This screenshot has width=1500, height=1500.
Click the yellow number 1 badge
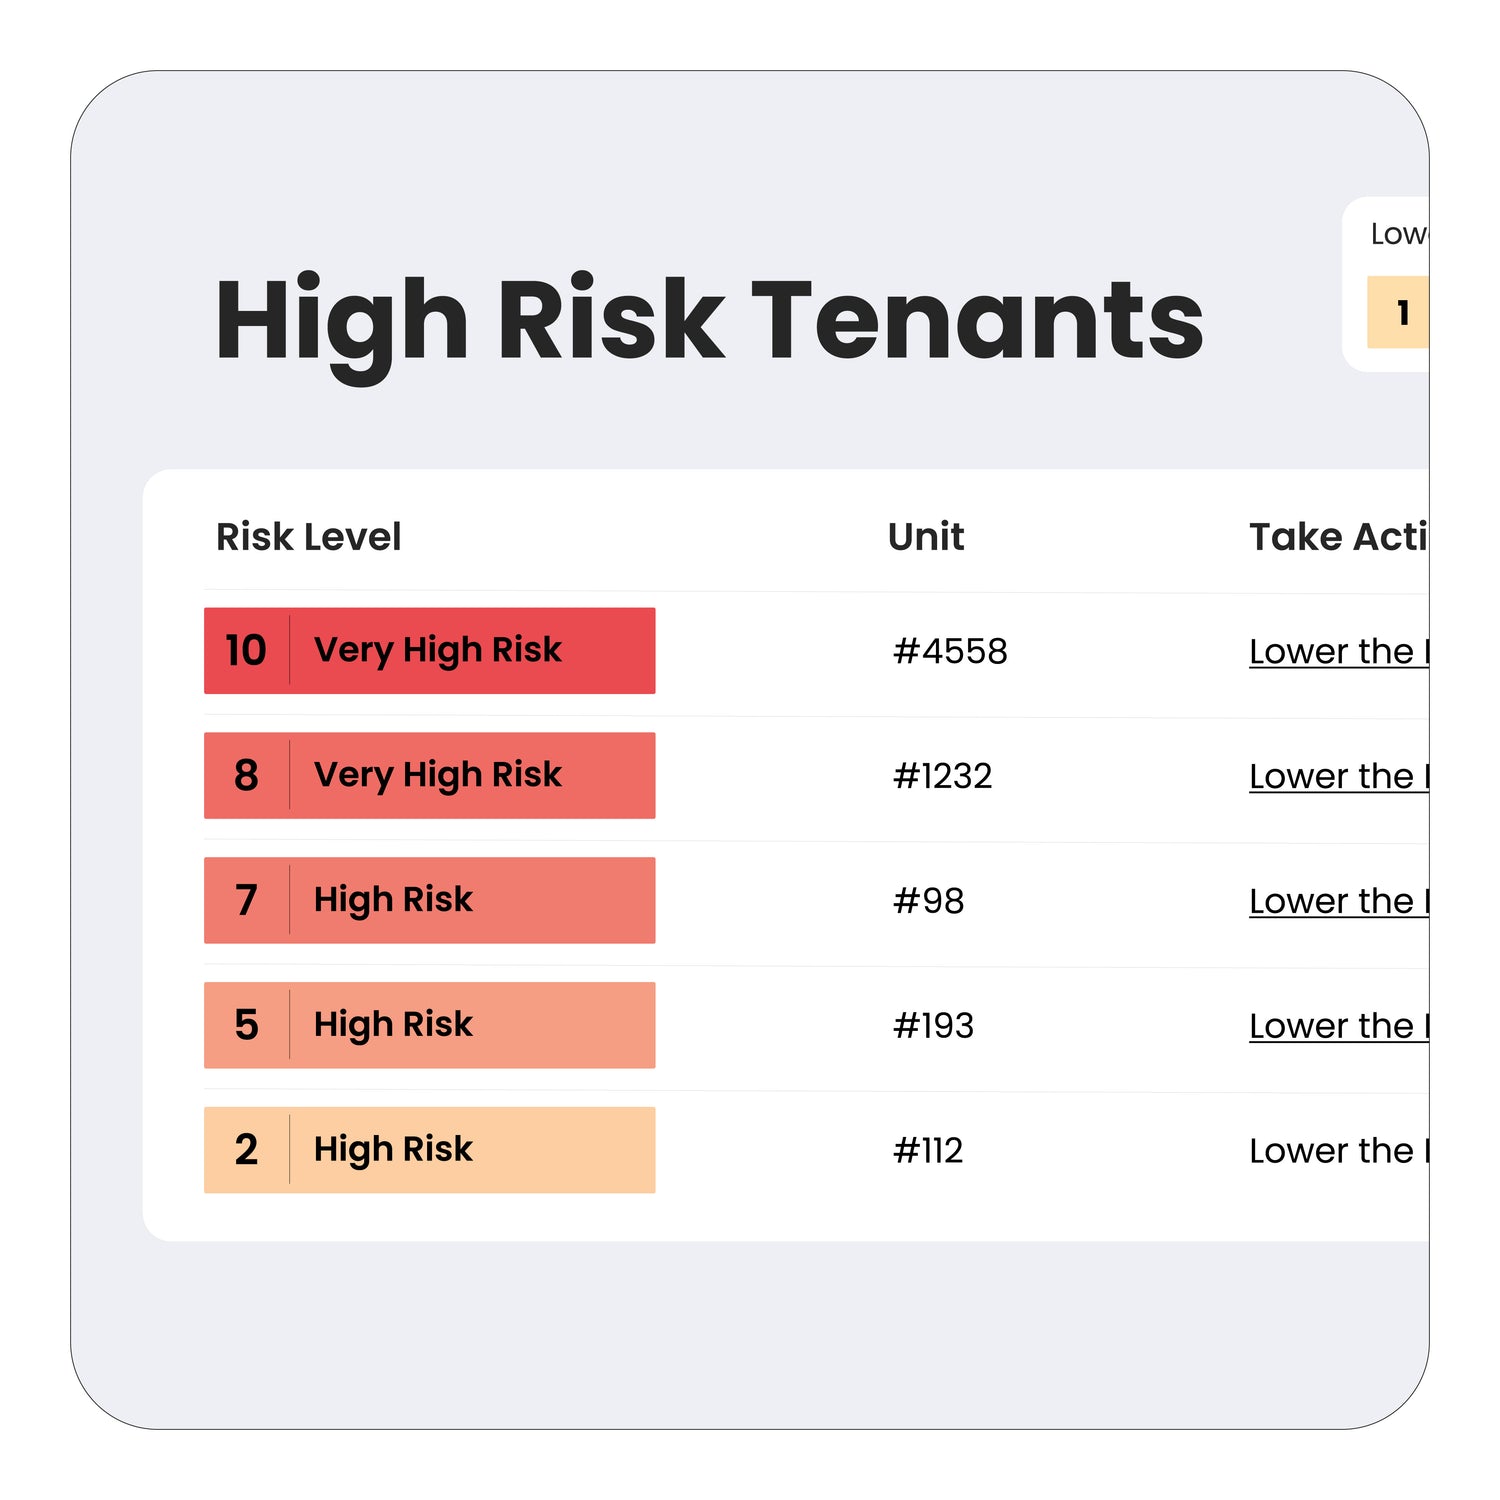tap(1399, 313)
